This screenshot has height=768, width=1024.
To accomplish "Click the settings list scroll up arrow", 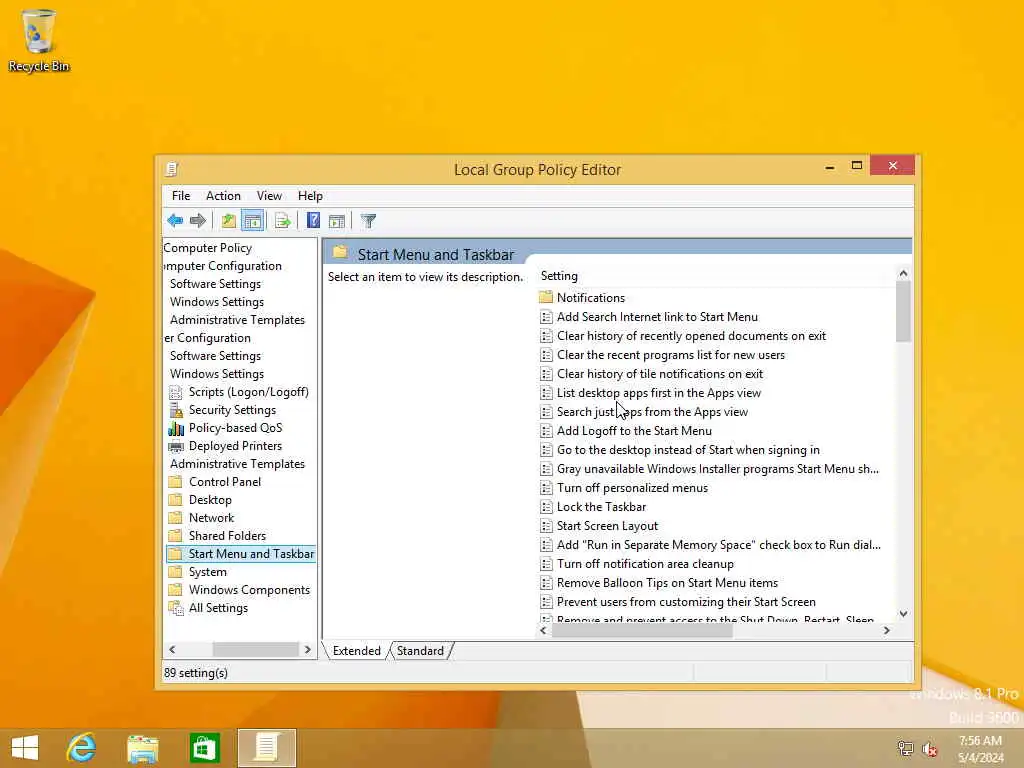I will 903,273.
